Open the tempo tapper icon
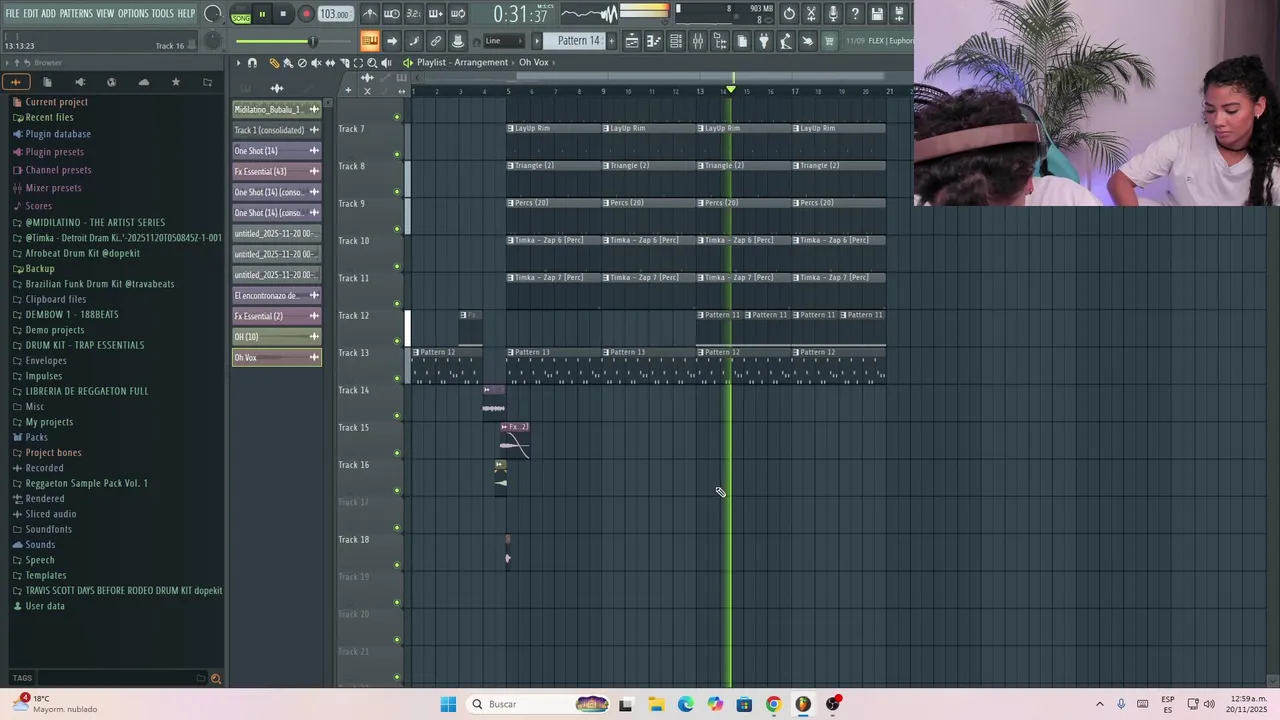 [786, 41]
